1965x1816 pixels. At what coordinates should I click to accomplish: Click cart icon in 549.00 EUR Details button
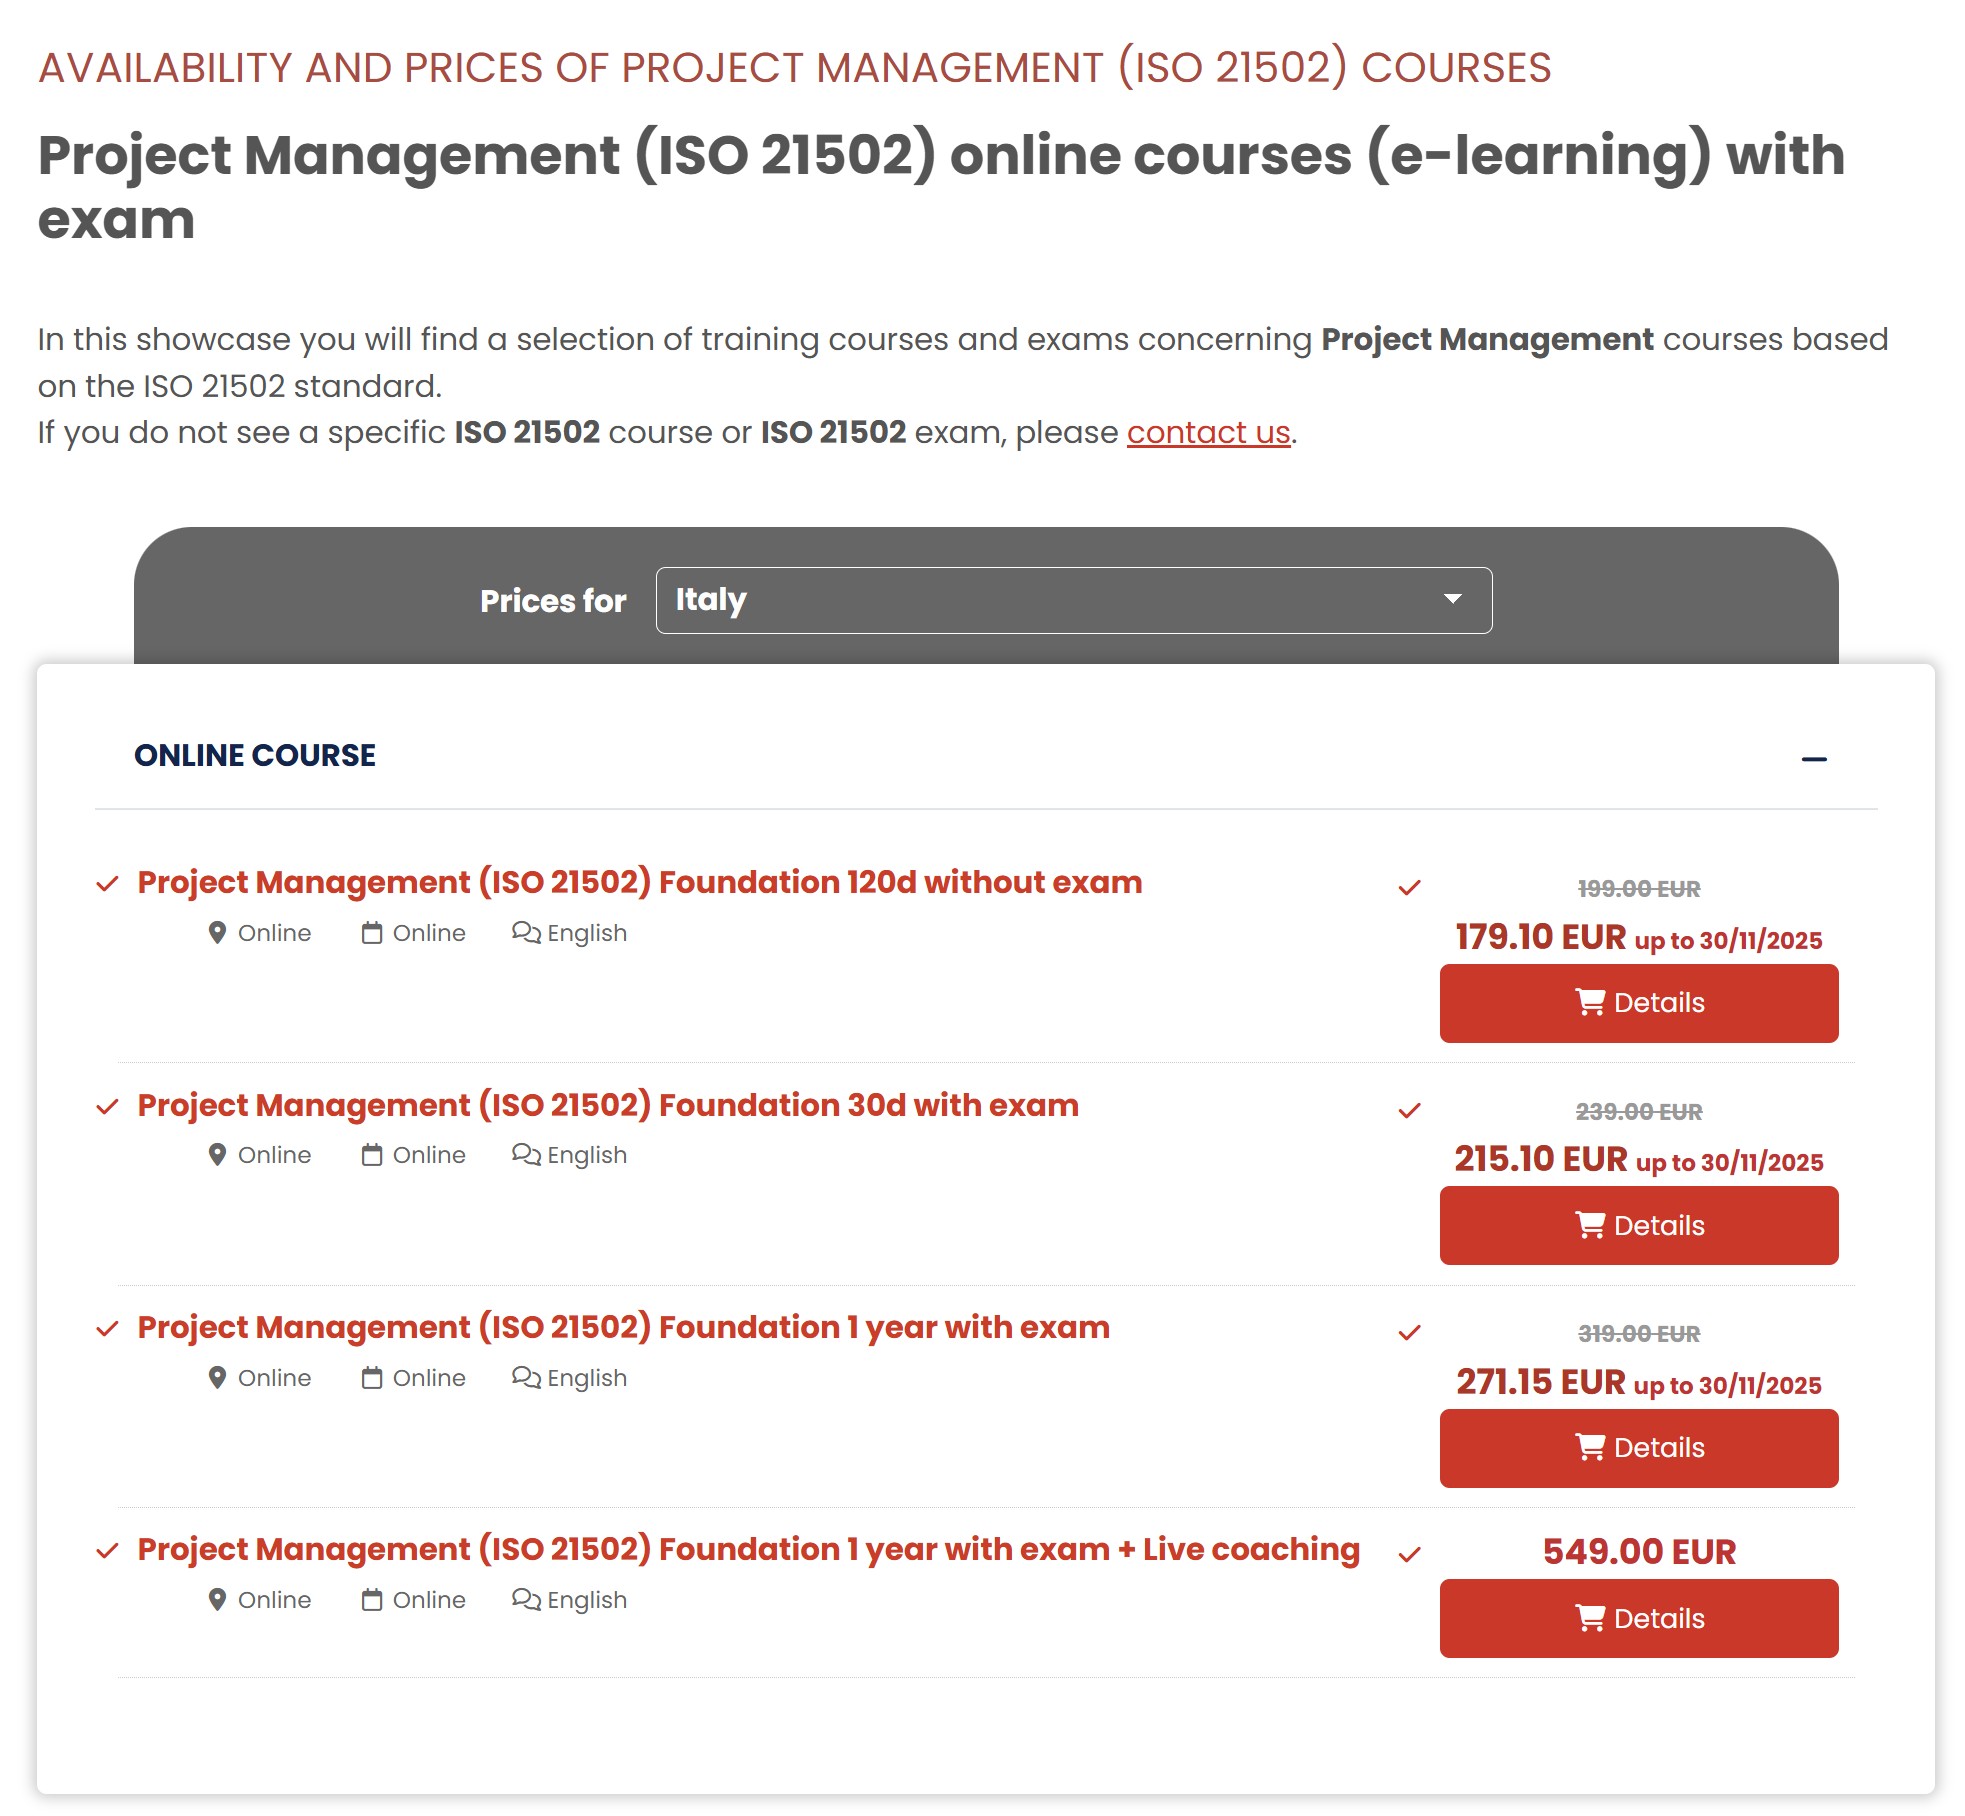tap(1590, 1618)
